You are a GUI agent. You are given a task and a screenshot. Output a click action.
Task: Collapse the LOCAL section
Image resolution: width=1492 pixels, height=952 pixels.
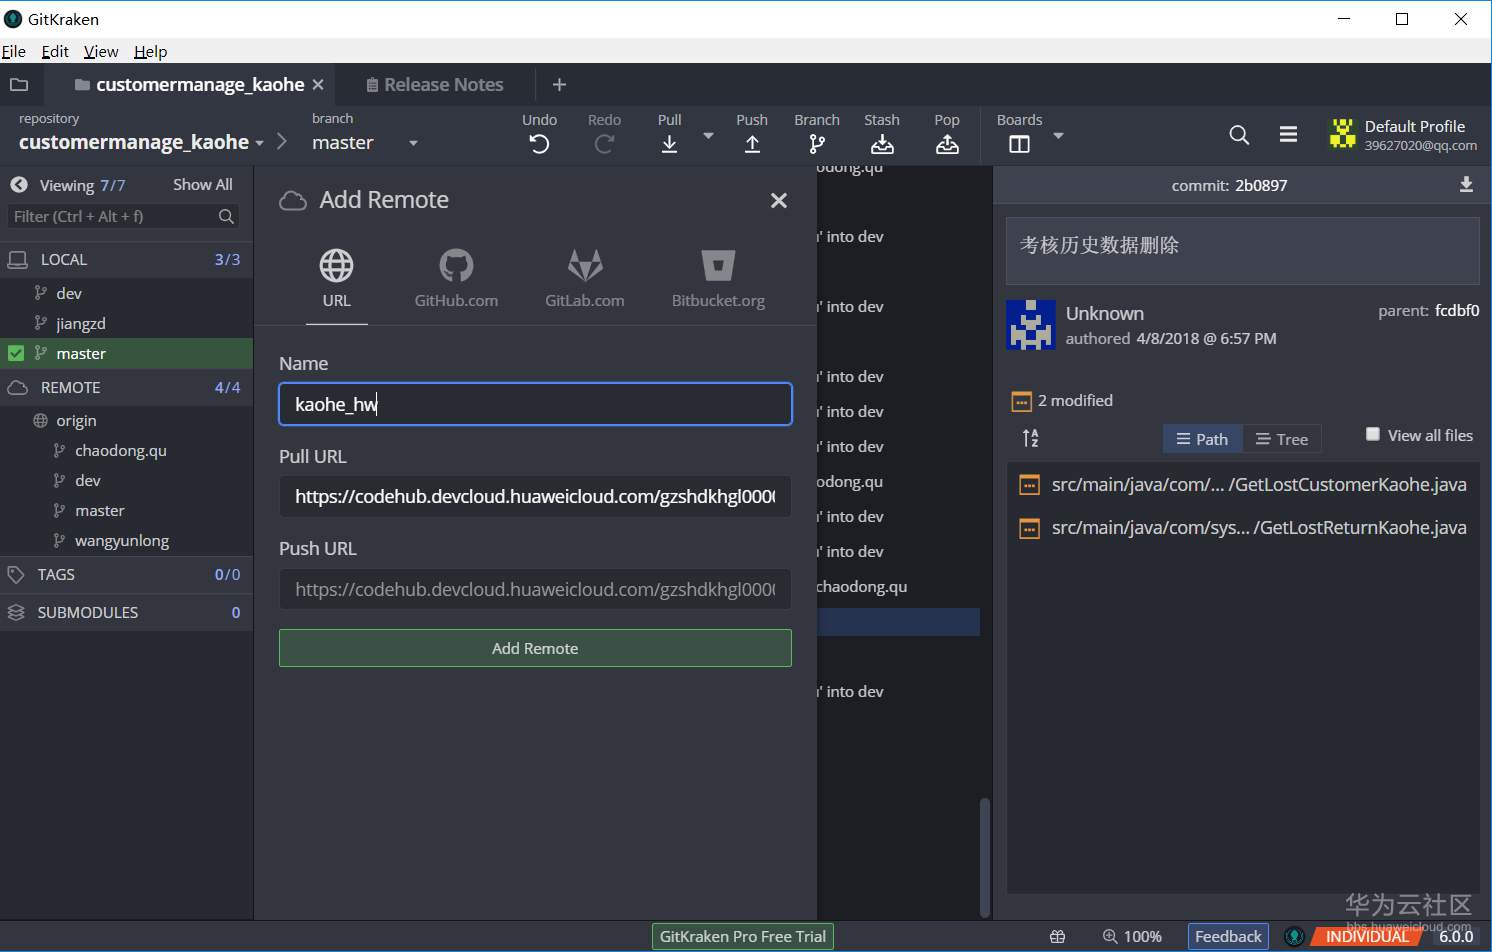click(x=126, y=259)
